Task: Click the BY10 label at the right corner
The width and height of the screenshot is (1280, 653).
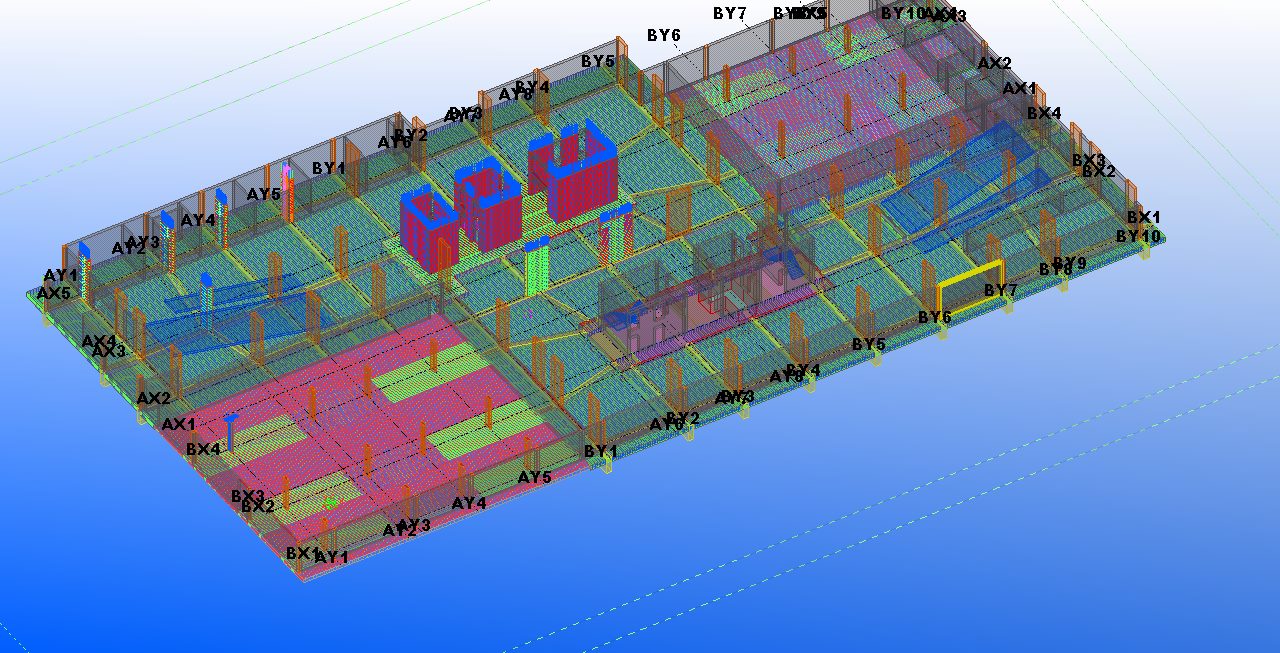Action: click(x=1139, y=236)
